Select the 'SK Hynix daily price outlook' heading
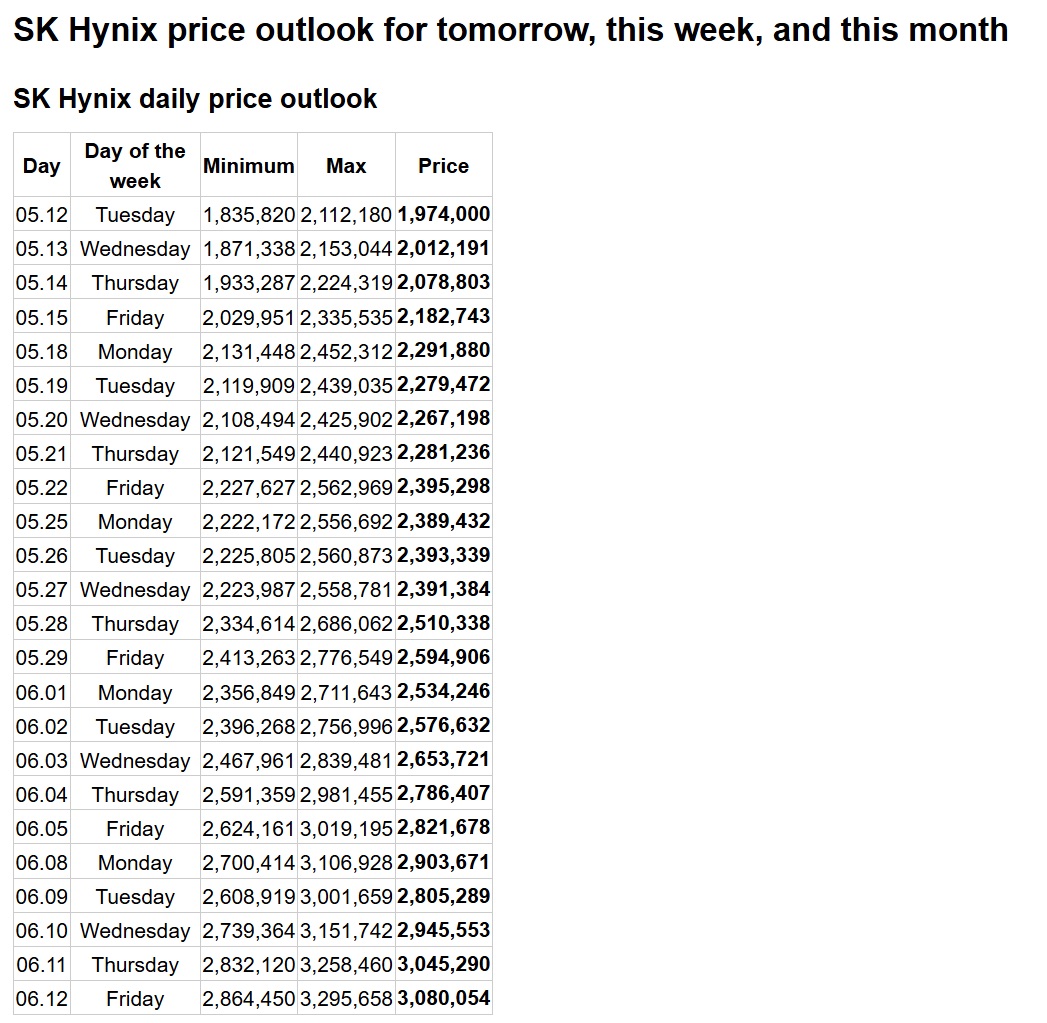 tap(195, 99)
